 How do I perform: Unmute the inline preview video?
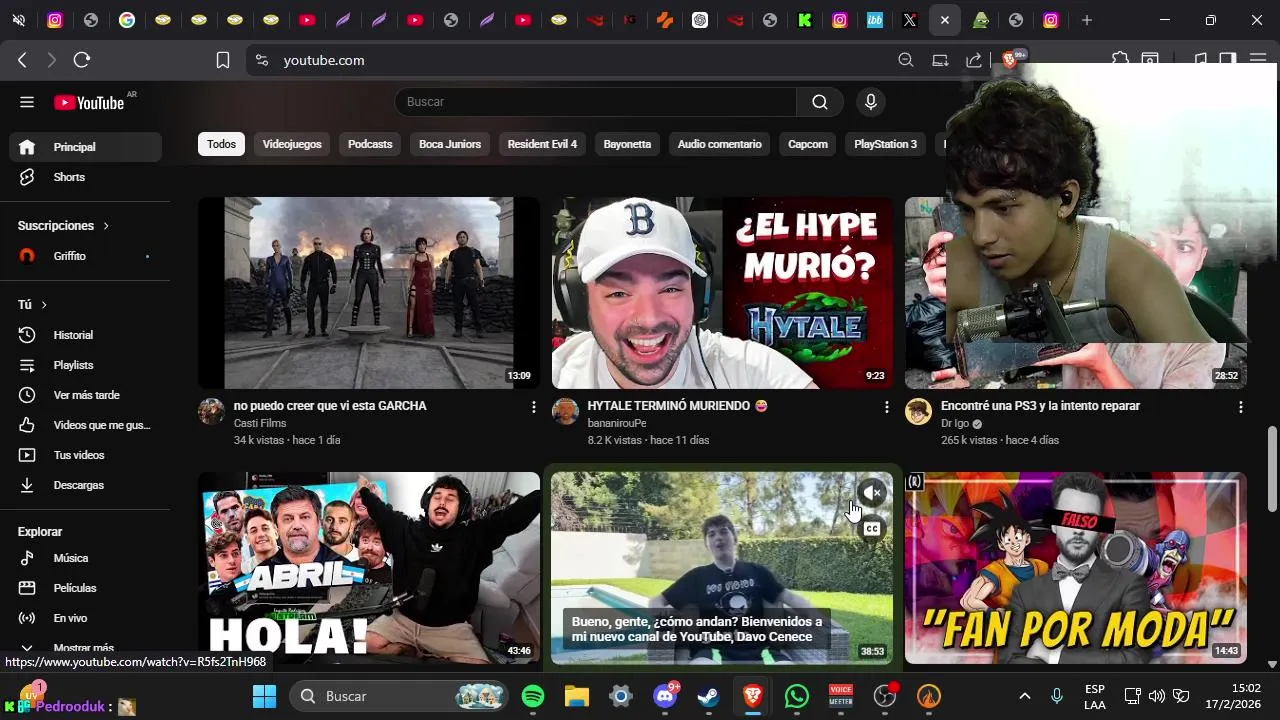(872, 493)
